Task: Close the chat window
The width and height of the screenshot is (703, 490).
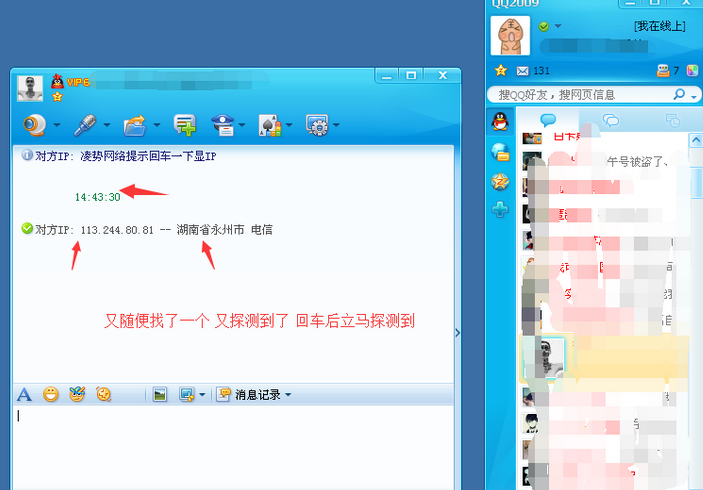Action: pos(443,75)
